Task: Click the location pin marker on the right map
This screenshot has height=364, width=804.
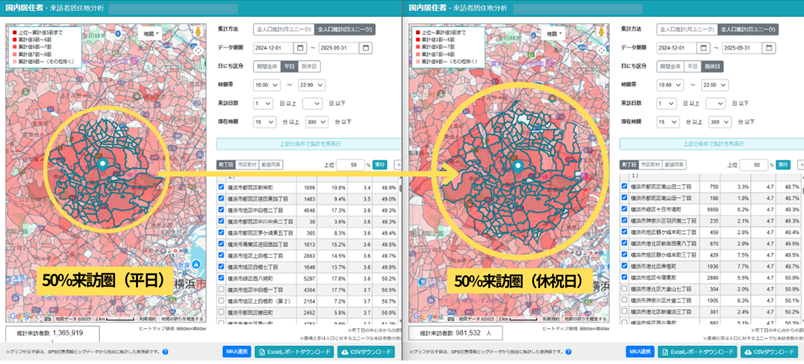Action: tap(518, 166)
